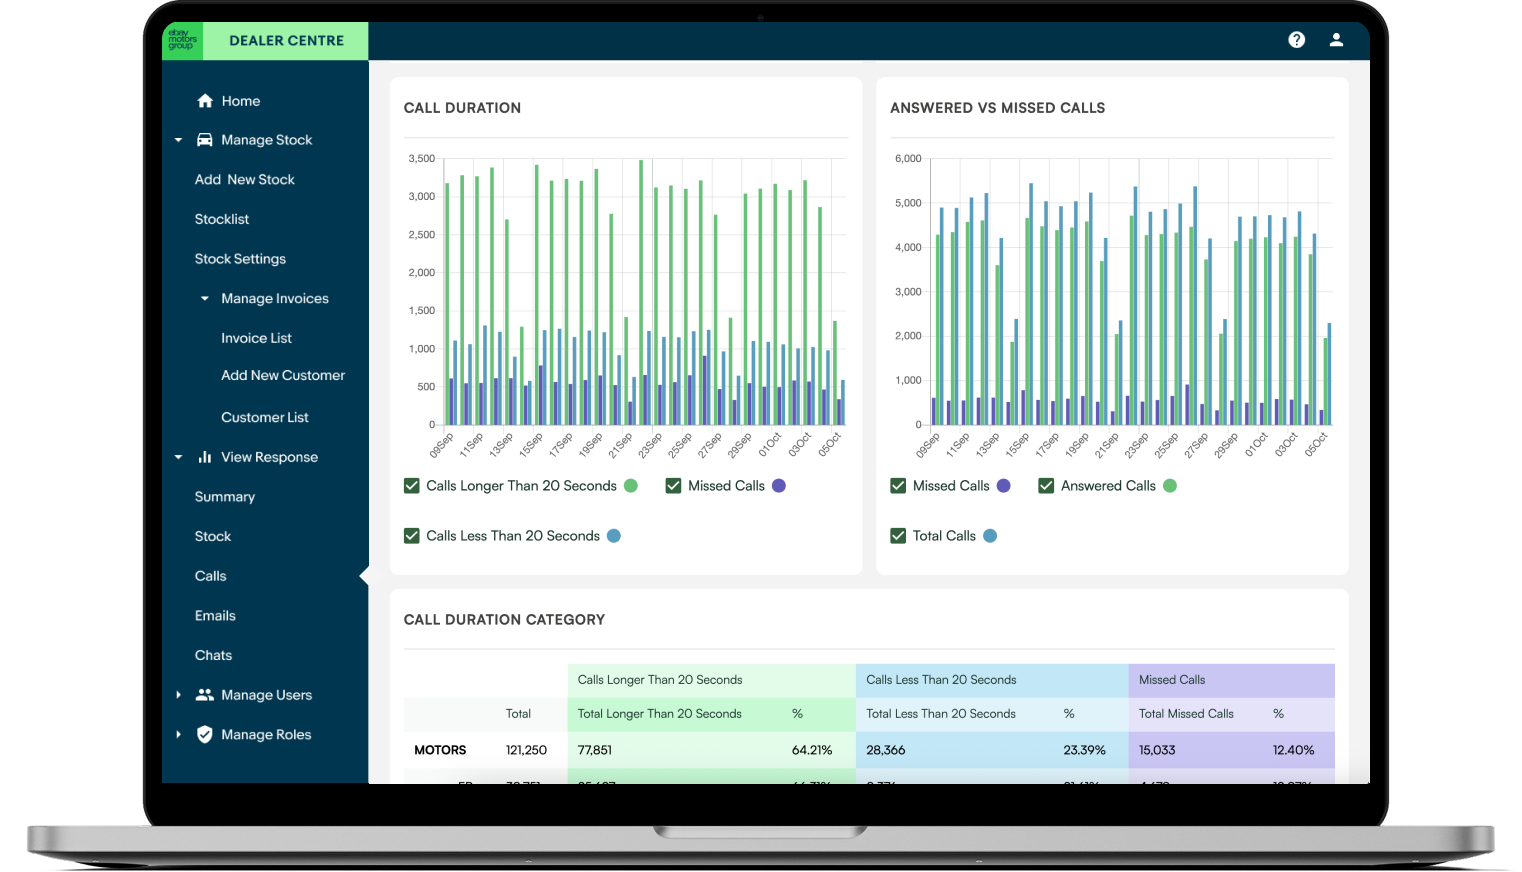
Task: Click the Home house icon
Action: click(x=205, y=101)
